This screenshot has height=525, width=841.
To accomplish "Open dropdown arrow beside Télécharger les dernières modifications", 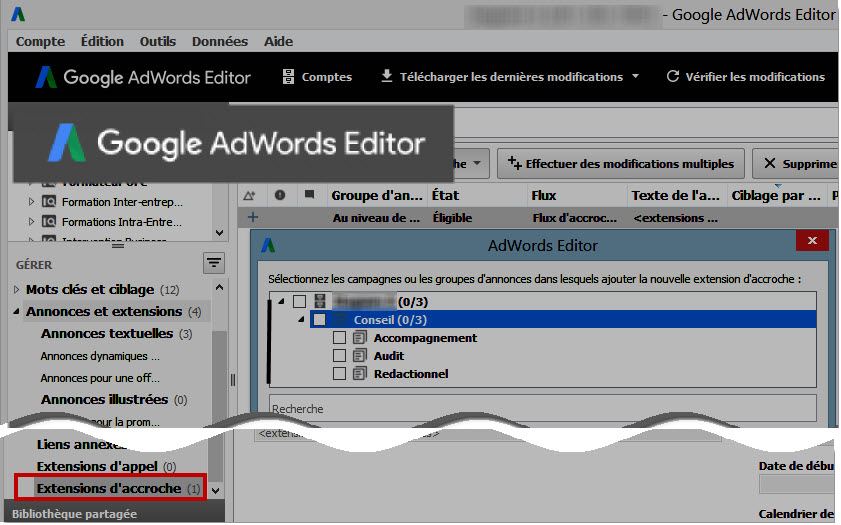I will click(636, 76).
